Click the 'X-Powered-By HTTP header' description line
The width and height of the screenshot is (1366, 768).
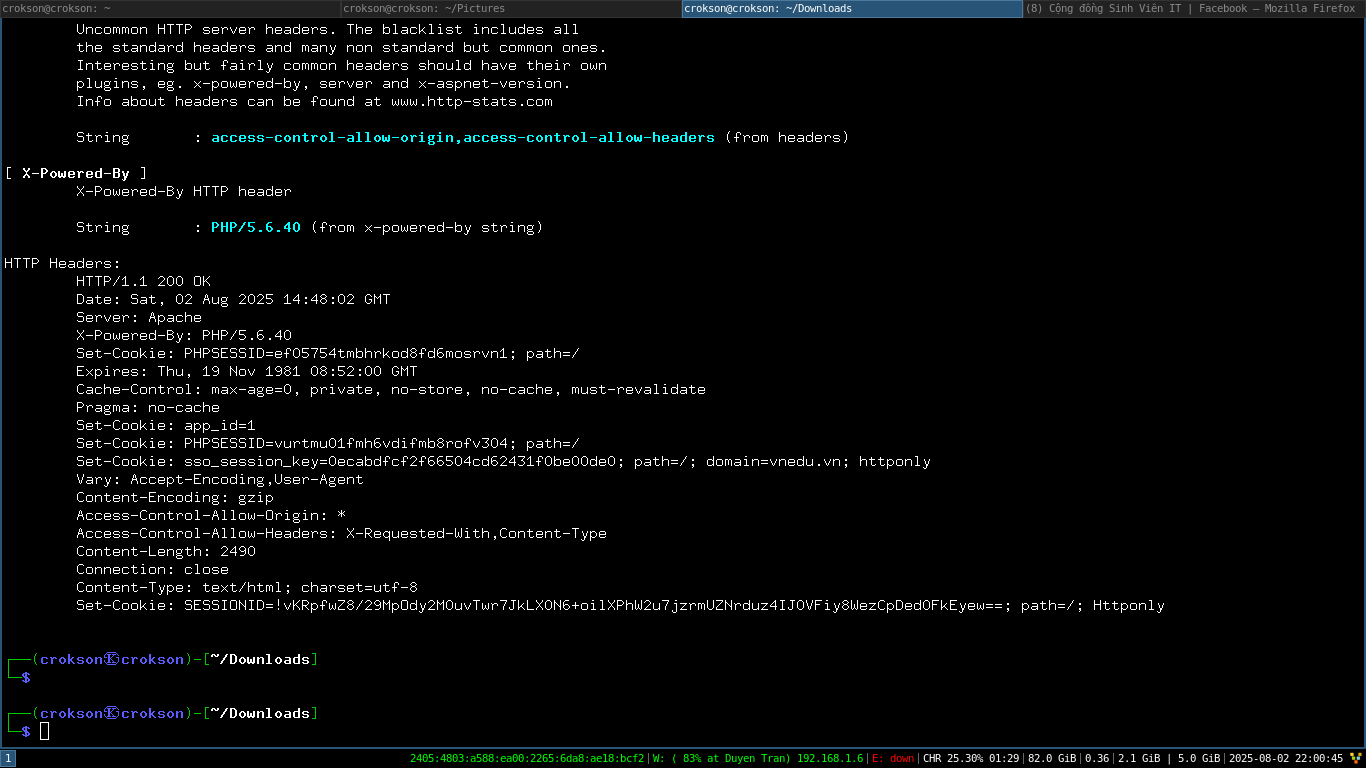coord(184,191)
